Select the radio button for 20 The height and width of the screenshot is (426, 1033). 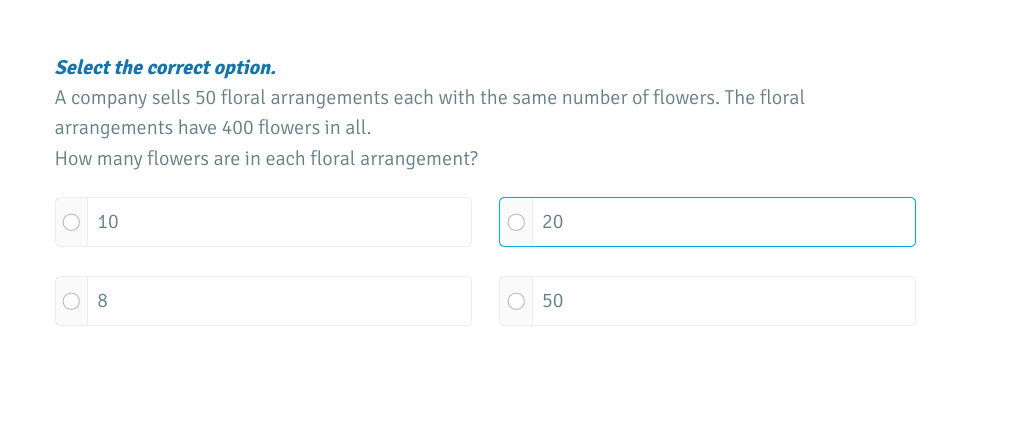tap(515, 223)
